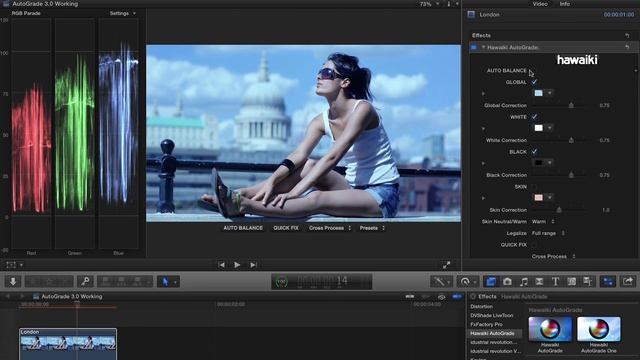Image resolution: width=640 pixels, height=360 pixels.
Task: Jump to next edit point
Action: pos(253,265)
